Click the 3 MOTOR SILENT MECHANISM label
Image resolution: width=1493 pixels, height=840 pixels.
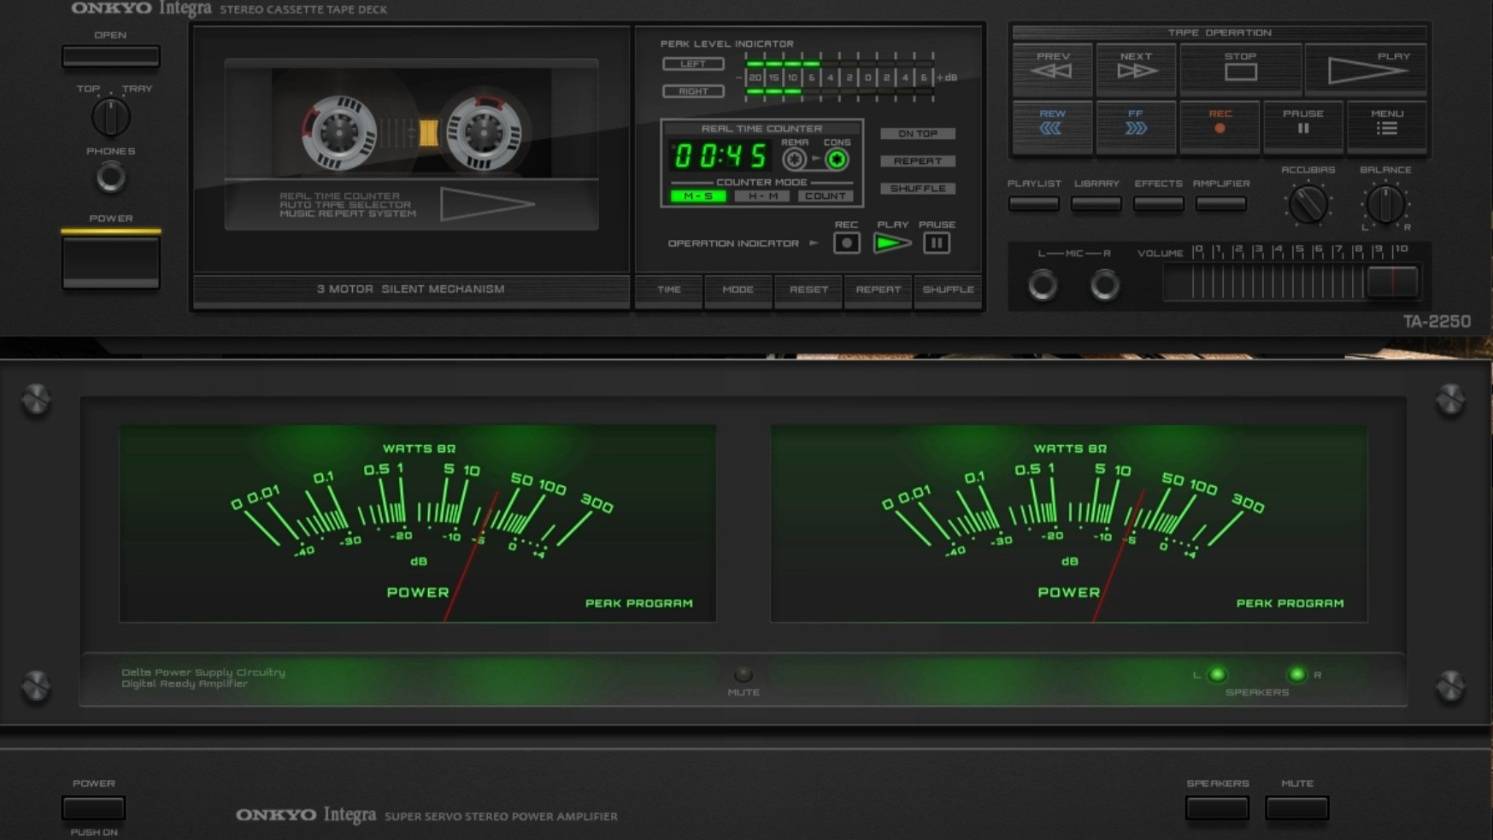411,289
